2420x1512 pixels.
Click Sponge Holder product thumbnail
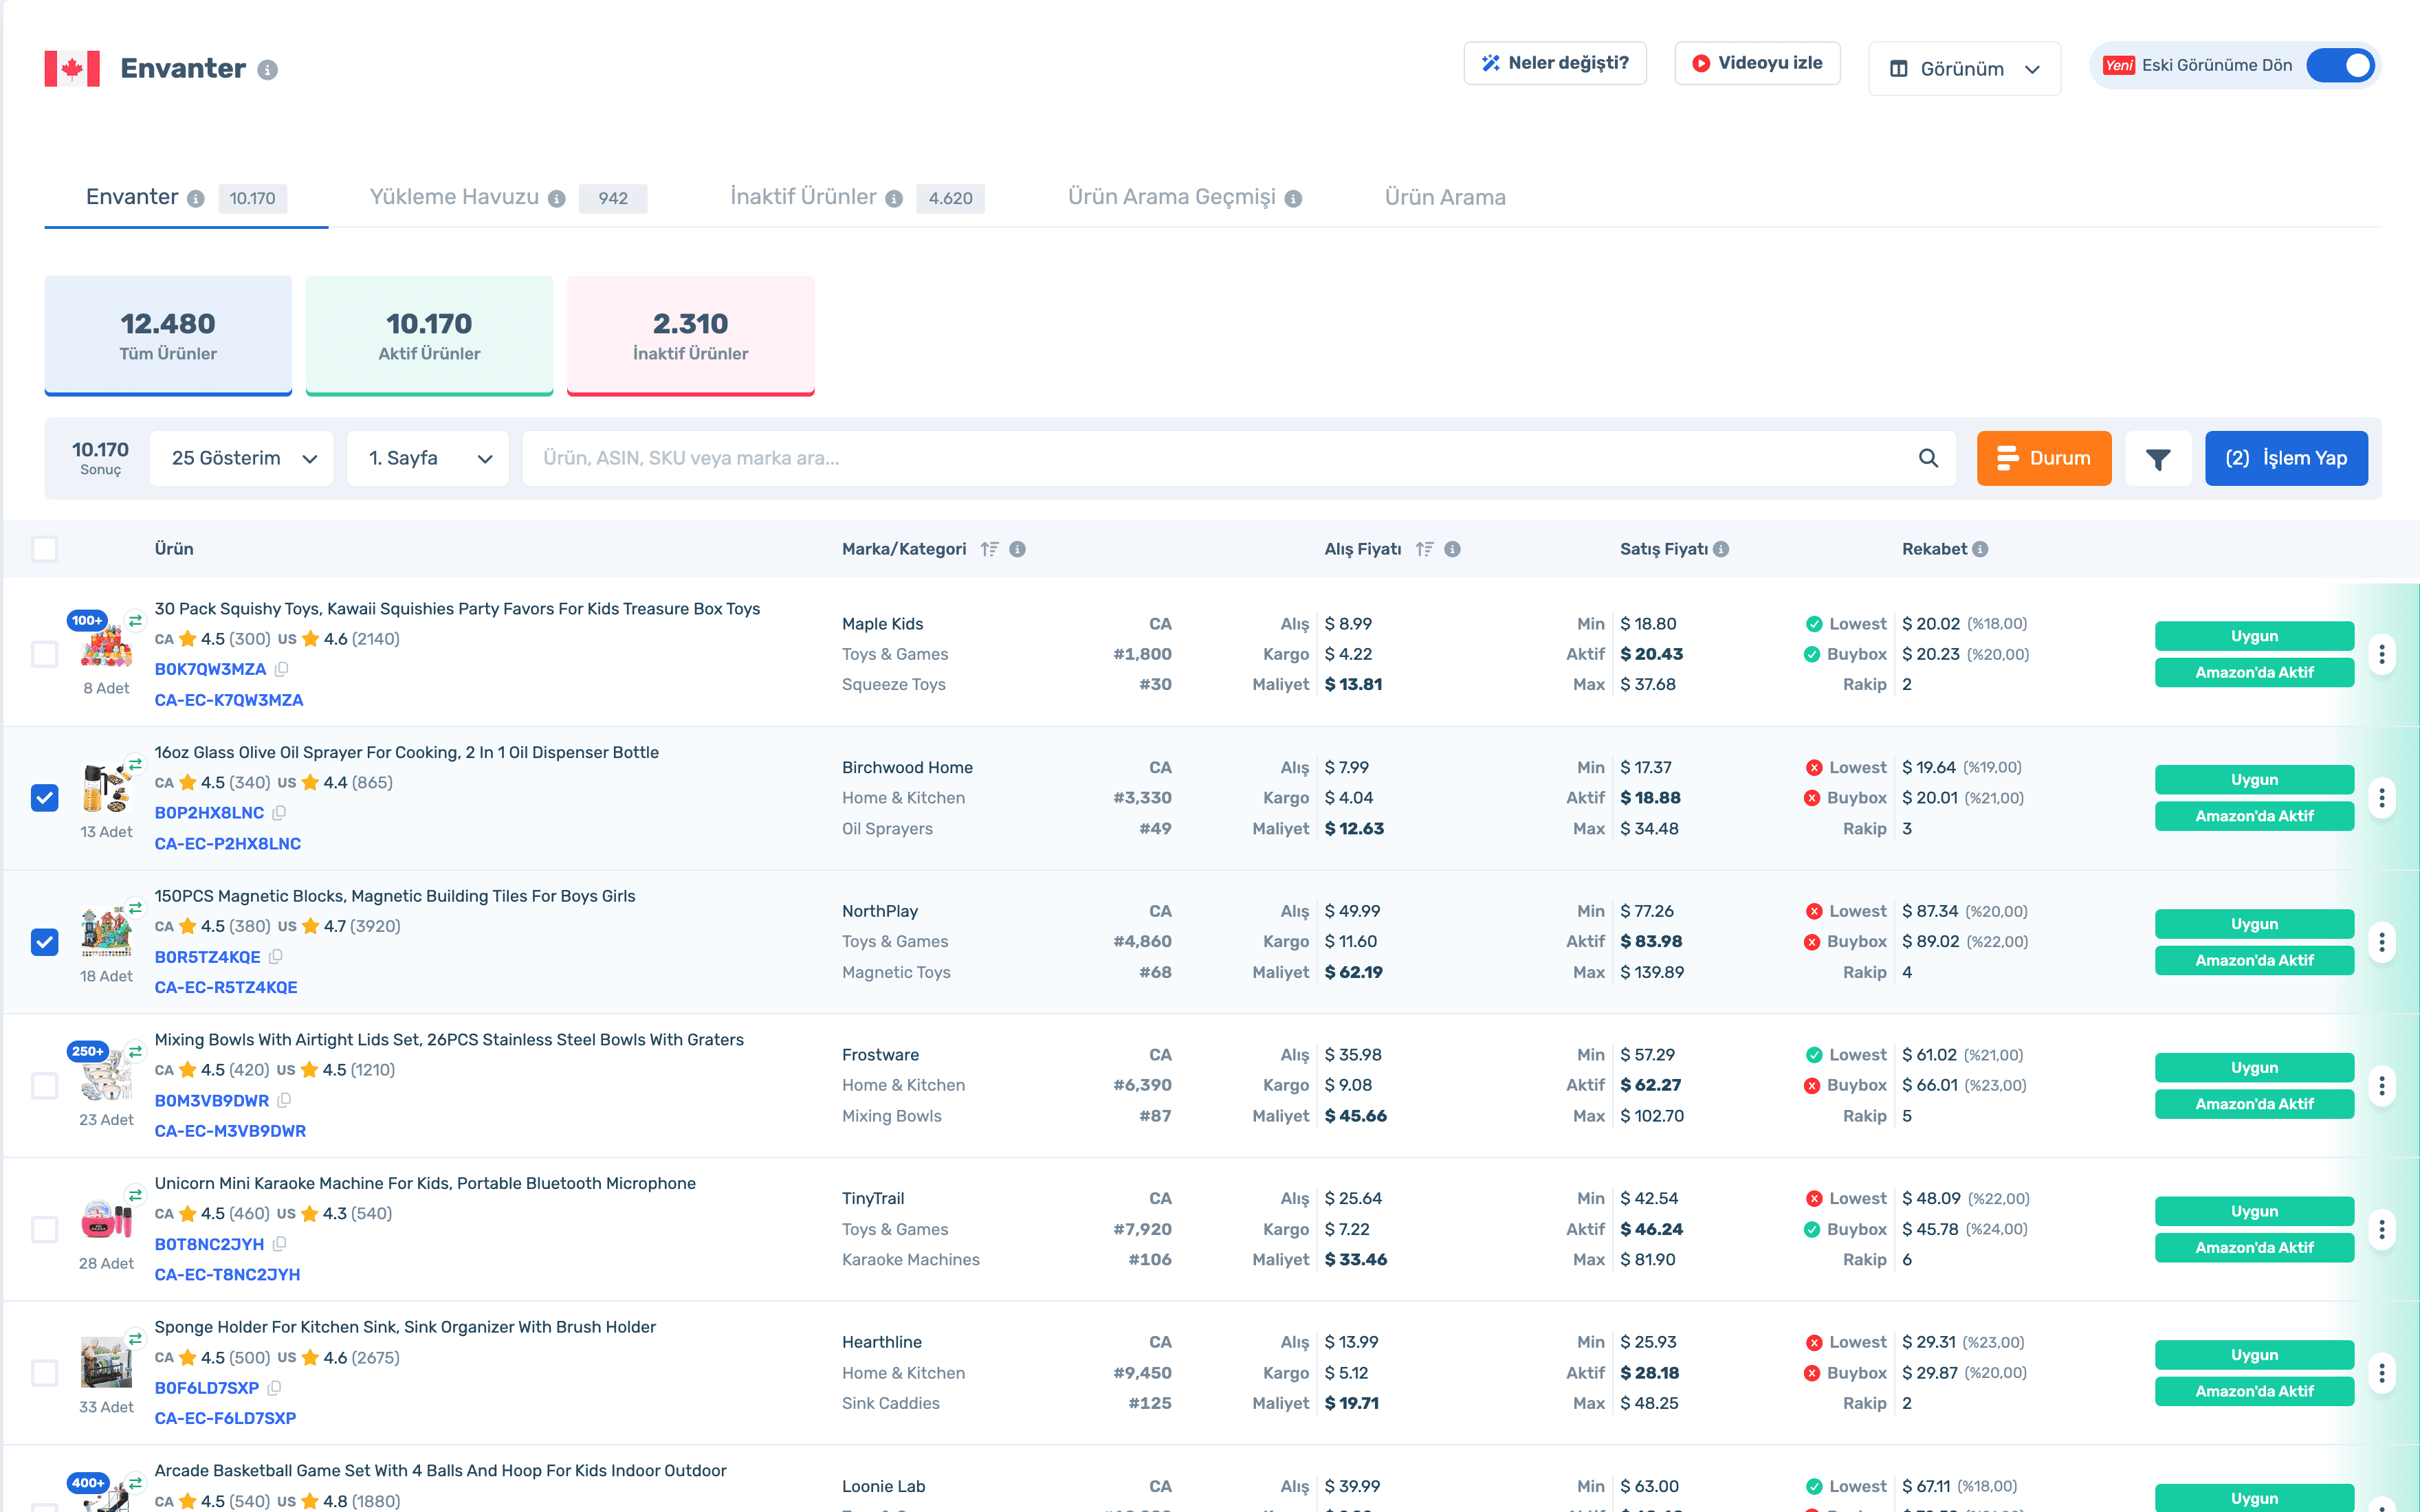click(x=106, y=1363)
